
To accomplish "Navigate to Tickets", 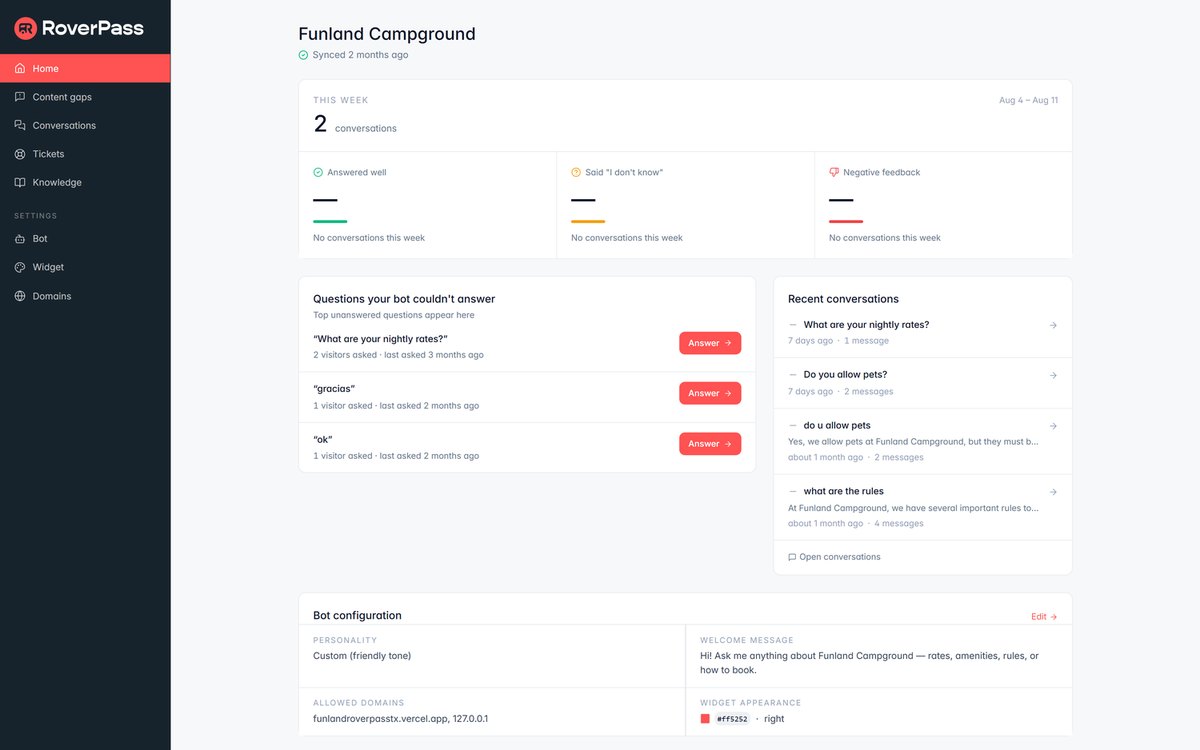I will click(85, 154).
